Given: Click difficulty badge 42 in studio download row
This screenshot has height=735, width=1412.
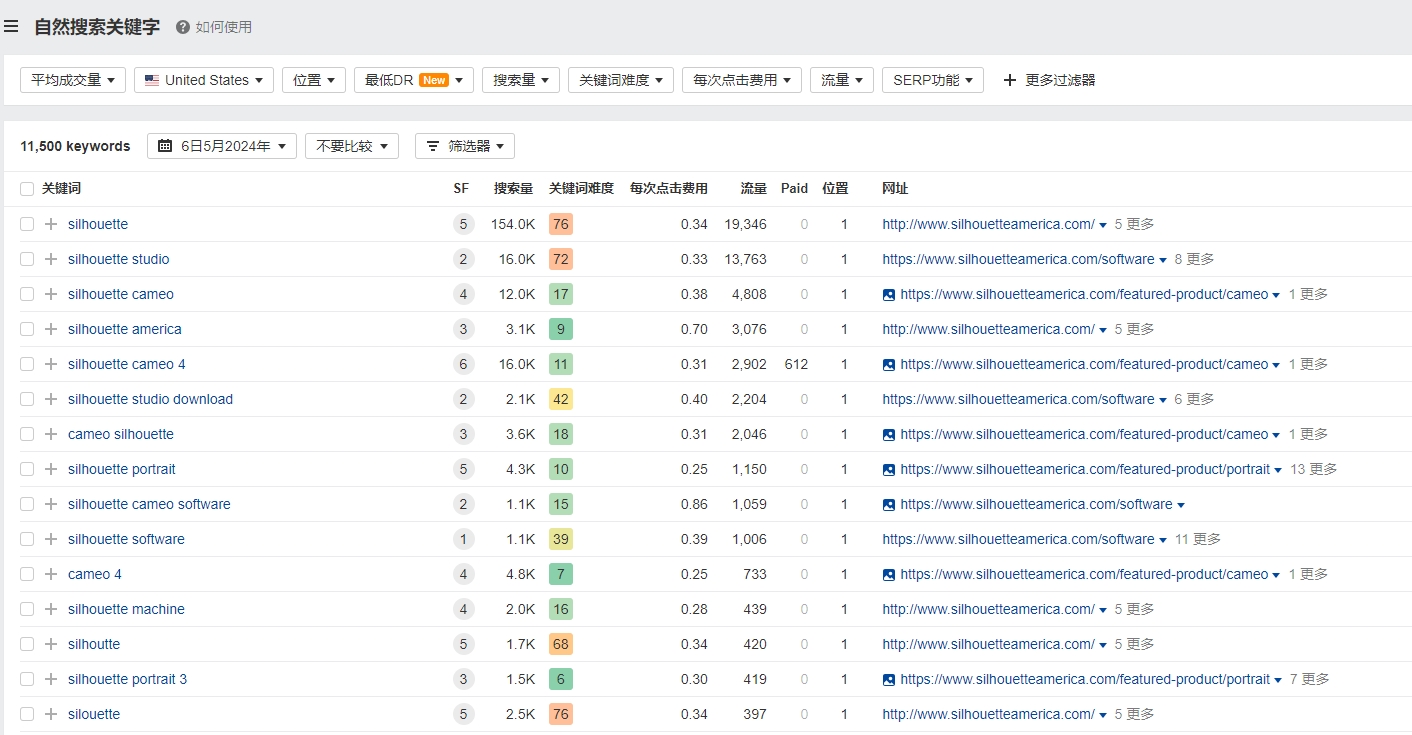Looking at the screenshot, I should pos(561,399).
